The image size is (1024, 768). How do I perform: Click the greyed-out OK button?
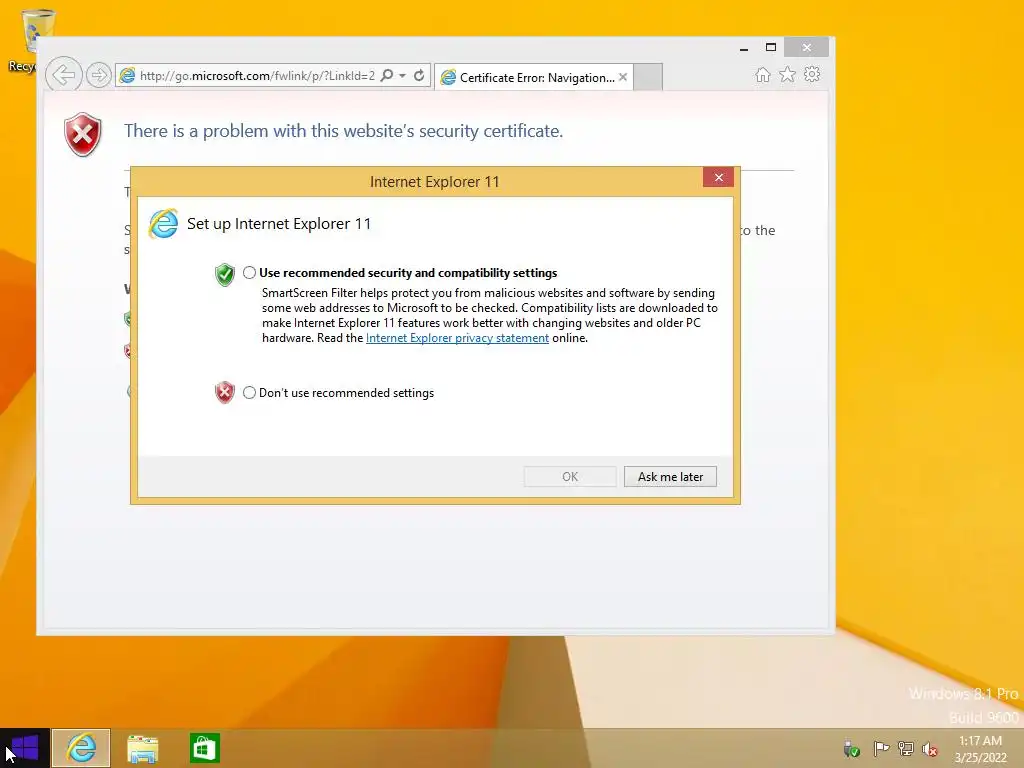(570, 477)
